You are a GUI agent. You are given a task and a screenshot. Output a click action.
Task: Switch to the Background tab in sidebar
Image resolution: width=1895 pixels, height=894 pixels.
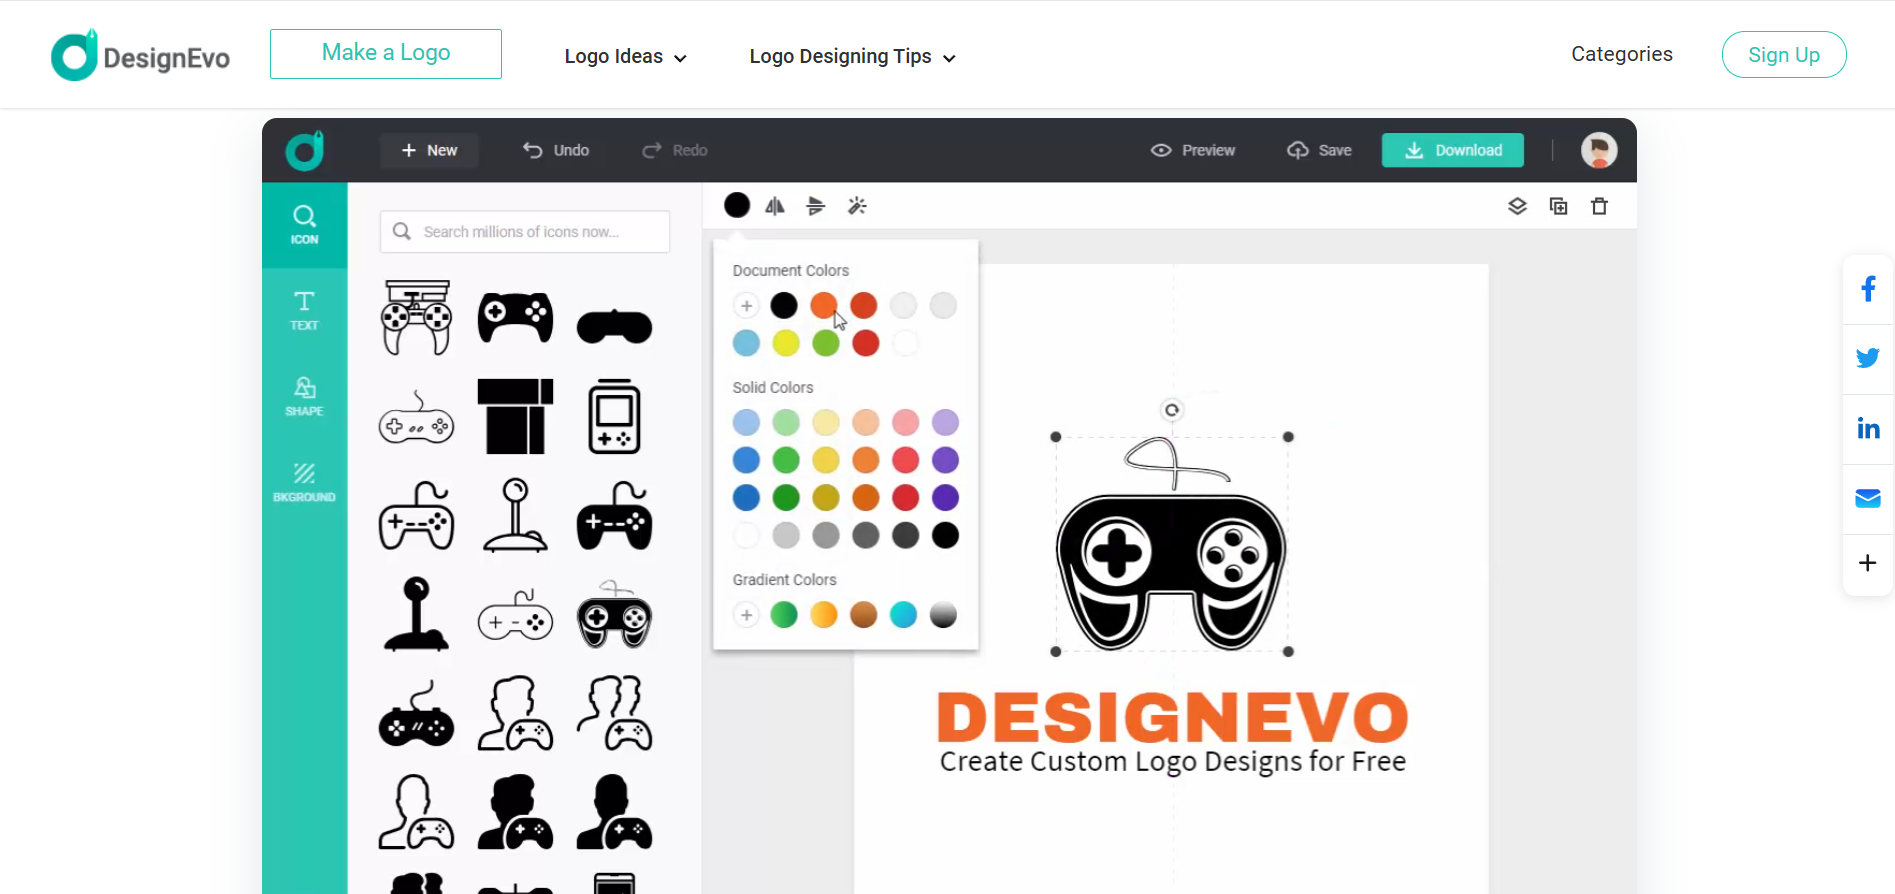tap(305, 483)
